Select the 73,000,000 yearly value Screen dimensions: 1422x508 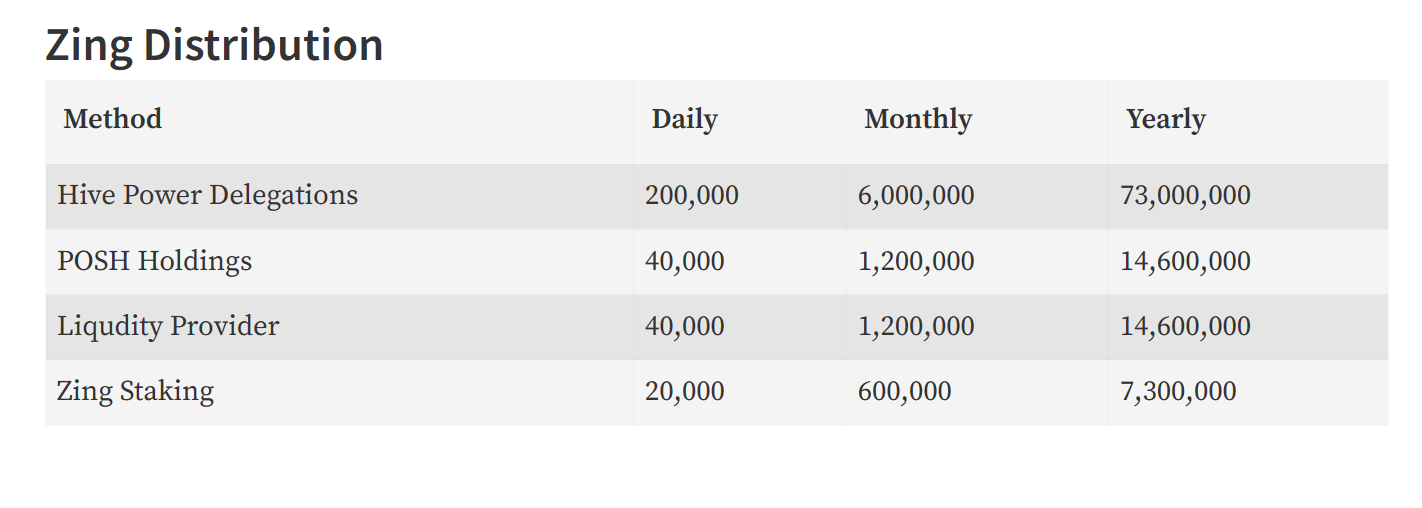[1186, 195]
